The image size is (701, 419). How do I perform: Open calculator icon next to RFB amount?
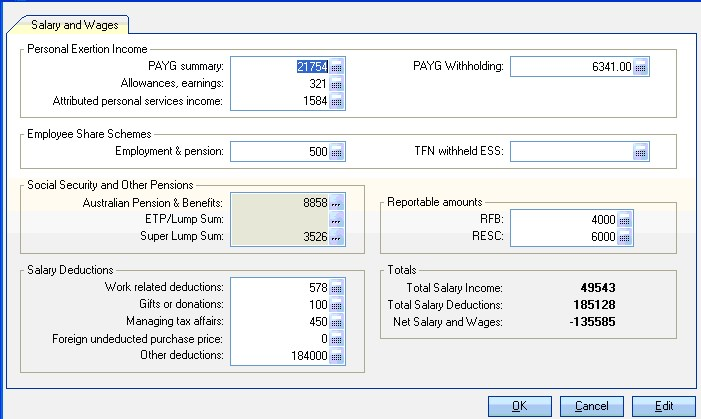pyautogui.click(x=625, y=221)
